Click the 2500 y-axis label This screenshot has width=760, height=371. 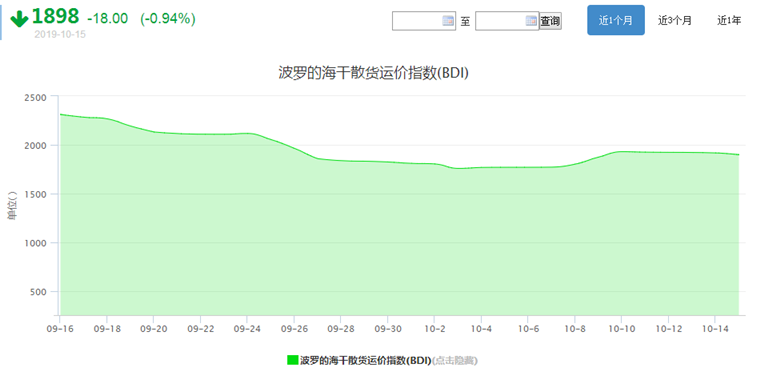click(35, 97)
